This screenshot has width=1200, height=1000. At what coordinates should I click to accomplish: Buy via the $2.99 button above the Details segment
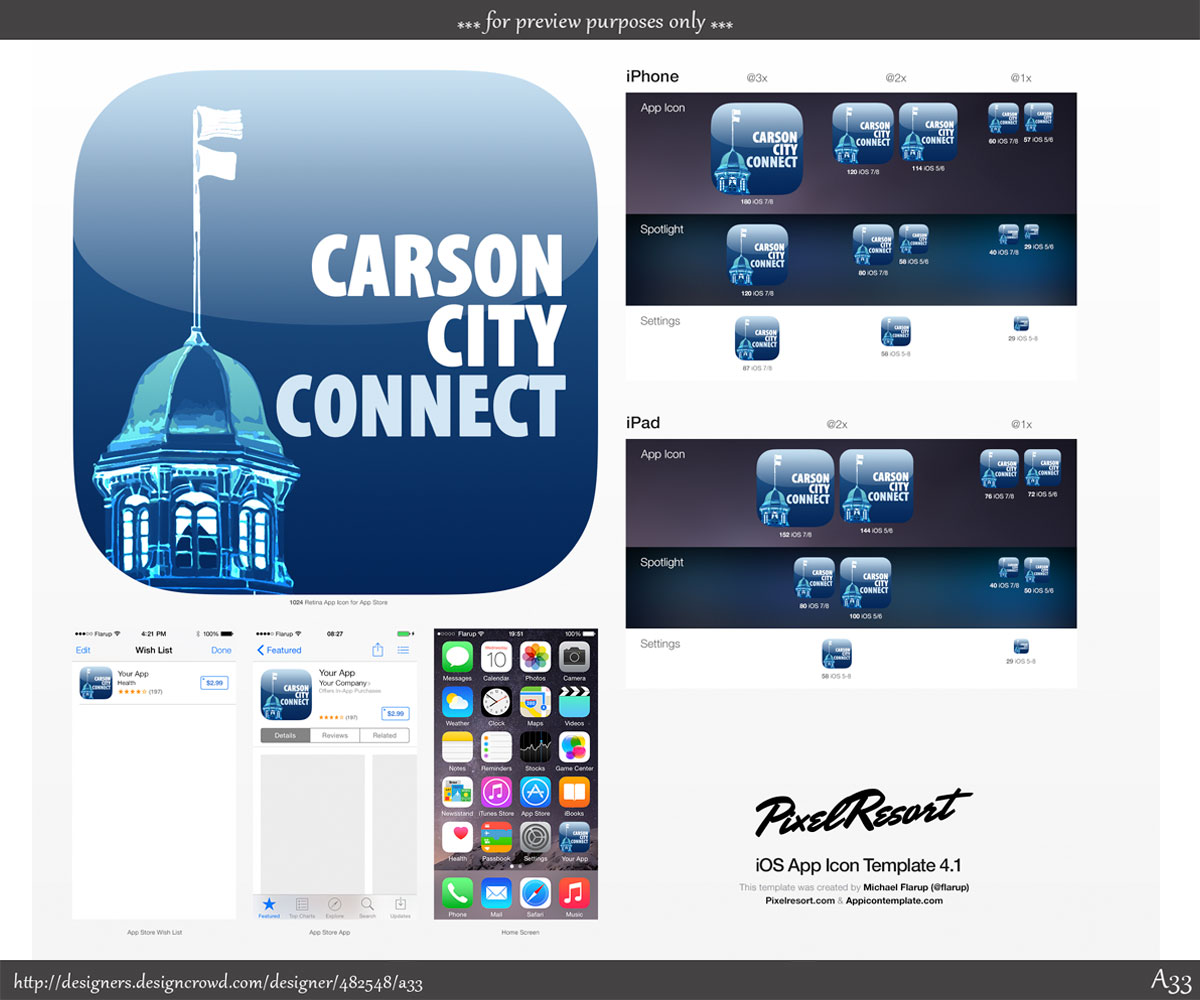(x=396, y=713)
